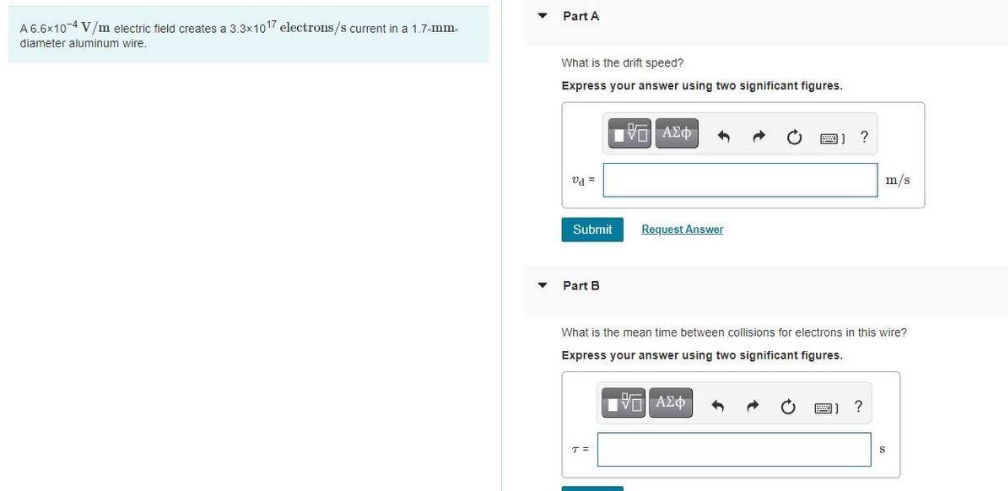Open Greek symbols palette in Part B
The height and width of the screenshot is (491, 1008).
(x=670, y=403)
